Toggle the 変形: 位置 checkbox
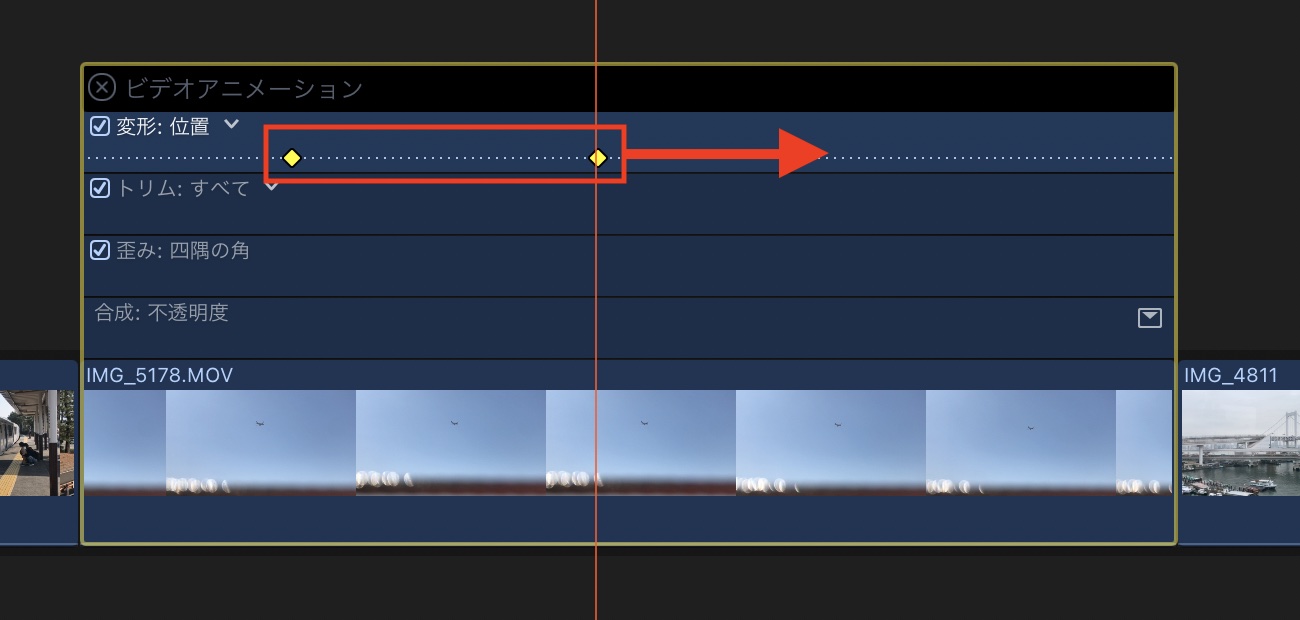 pos(99,126)
